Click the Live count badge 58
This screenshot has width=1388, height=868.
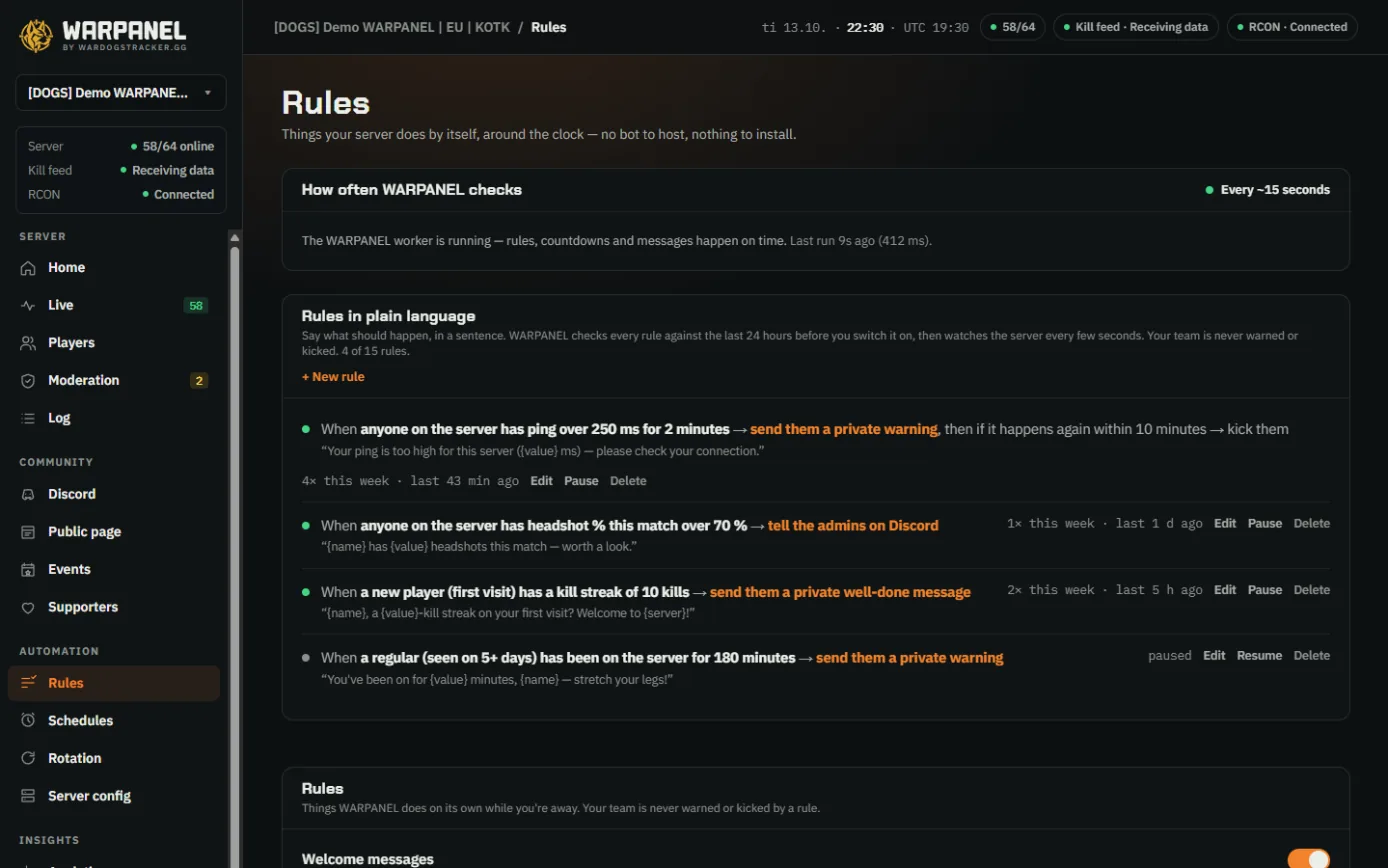(x=196, y=306)
